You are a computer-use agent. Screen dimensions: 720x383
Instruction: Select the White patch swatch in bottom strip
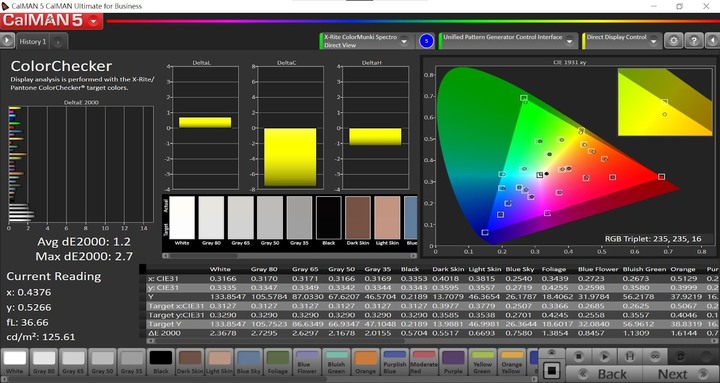[x=15, y=362]
